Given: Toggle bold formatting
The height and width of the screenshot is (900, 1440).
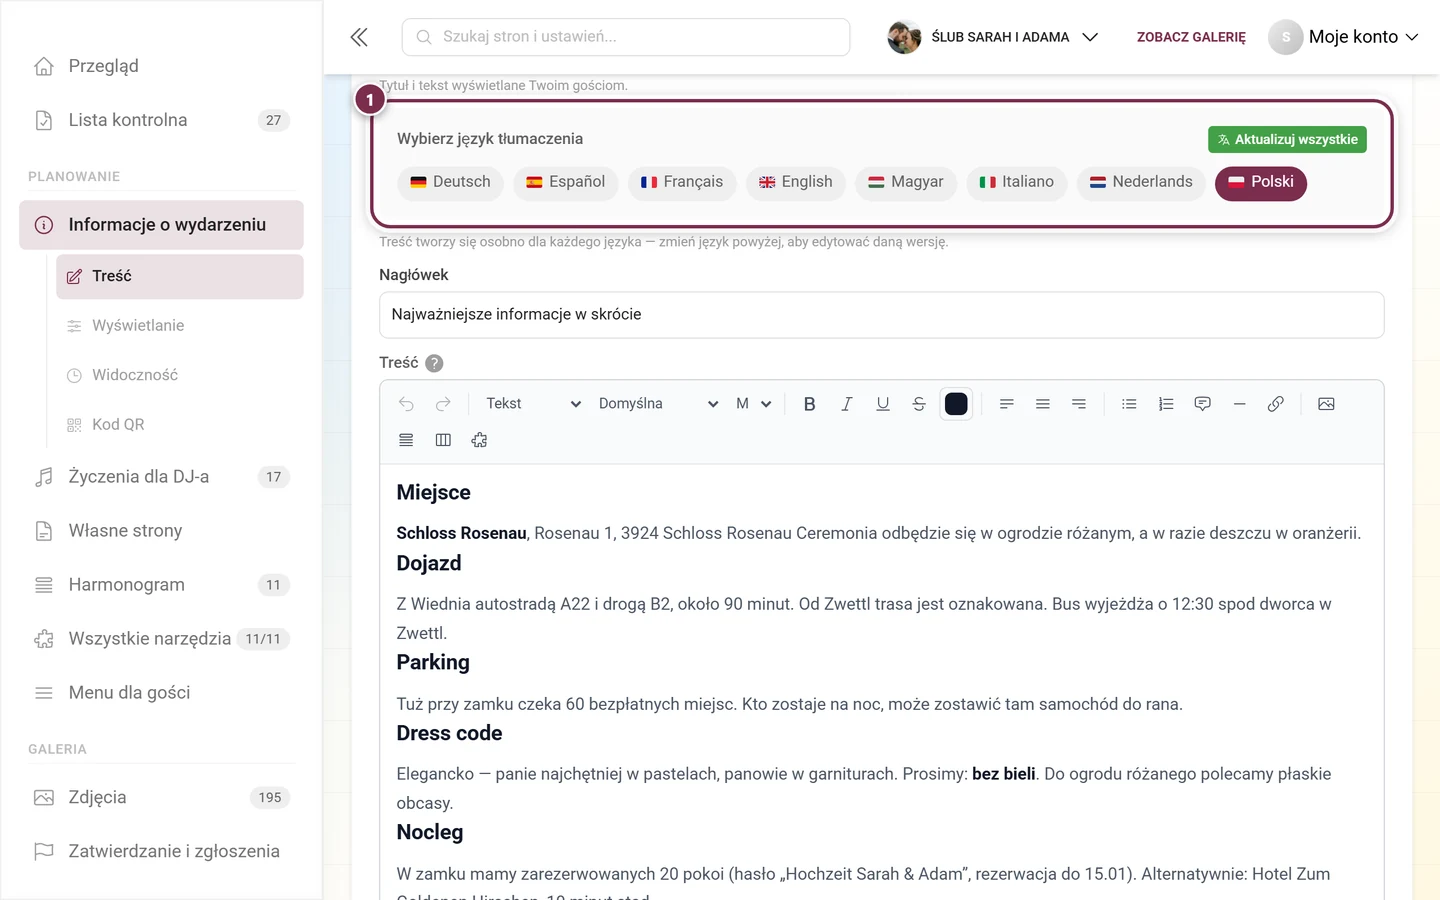Looking at the screenshot, I should point(810,404).
